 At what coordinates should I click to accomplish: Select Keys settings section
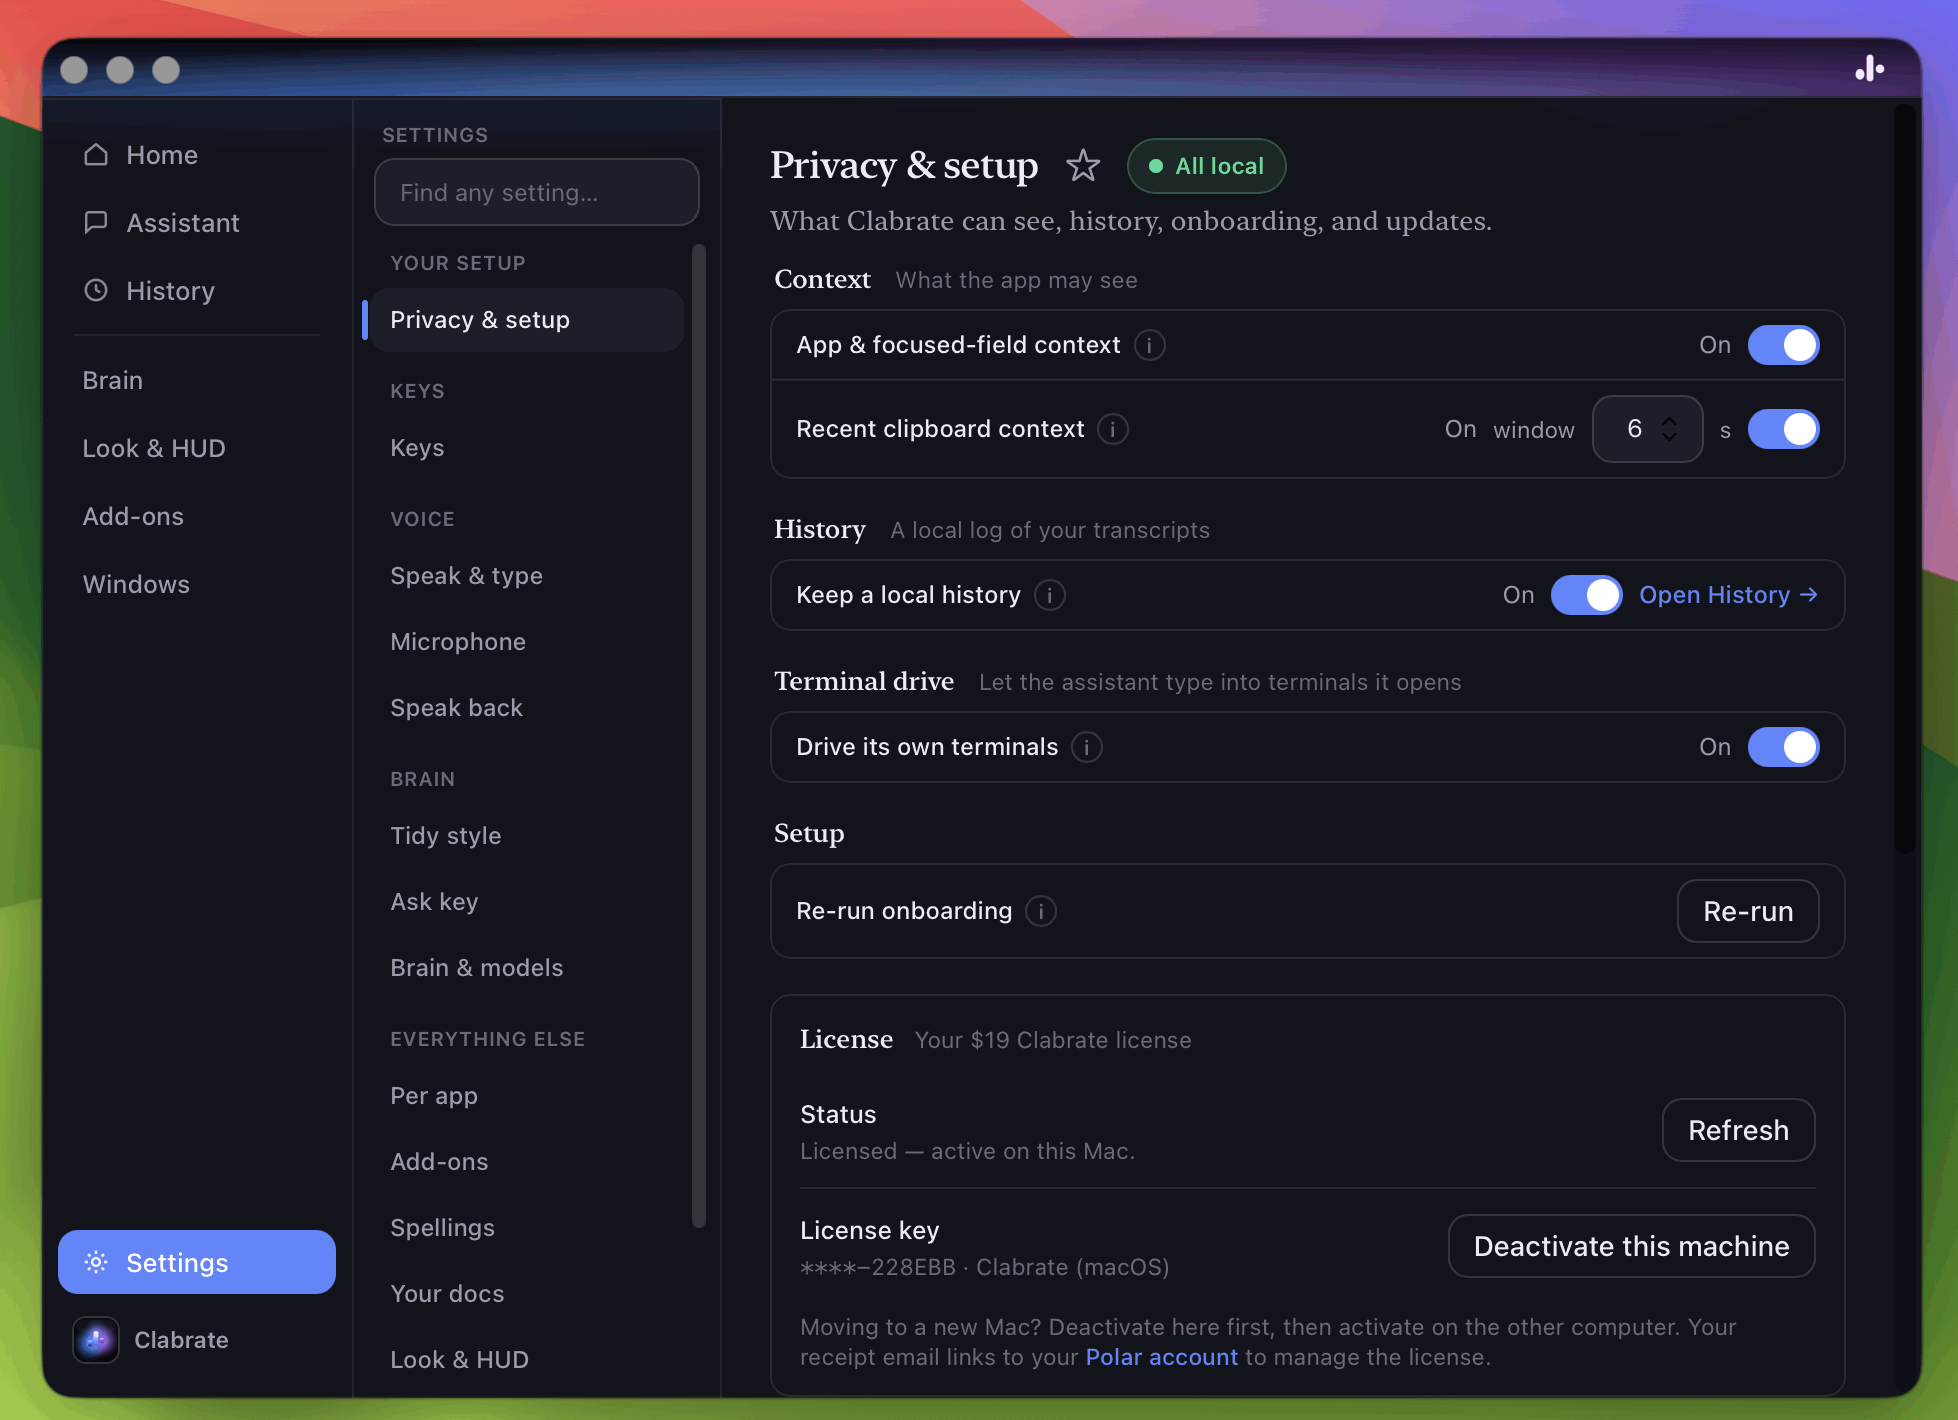(x=527, y=448)
